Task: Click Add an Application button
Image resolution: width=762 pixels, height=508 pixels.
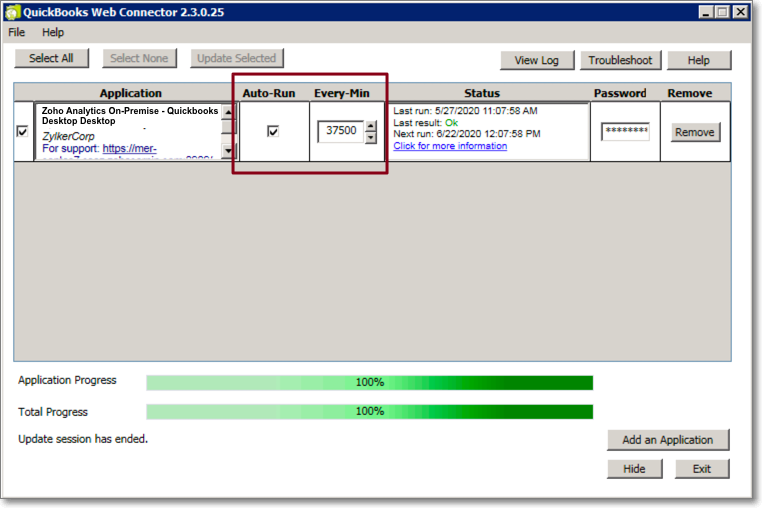Action: tap(668, 440)
